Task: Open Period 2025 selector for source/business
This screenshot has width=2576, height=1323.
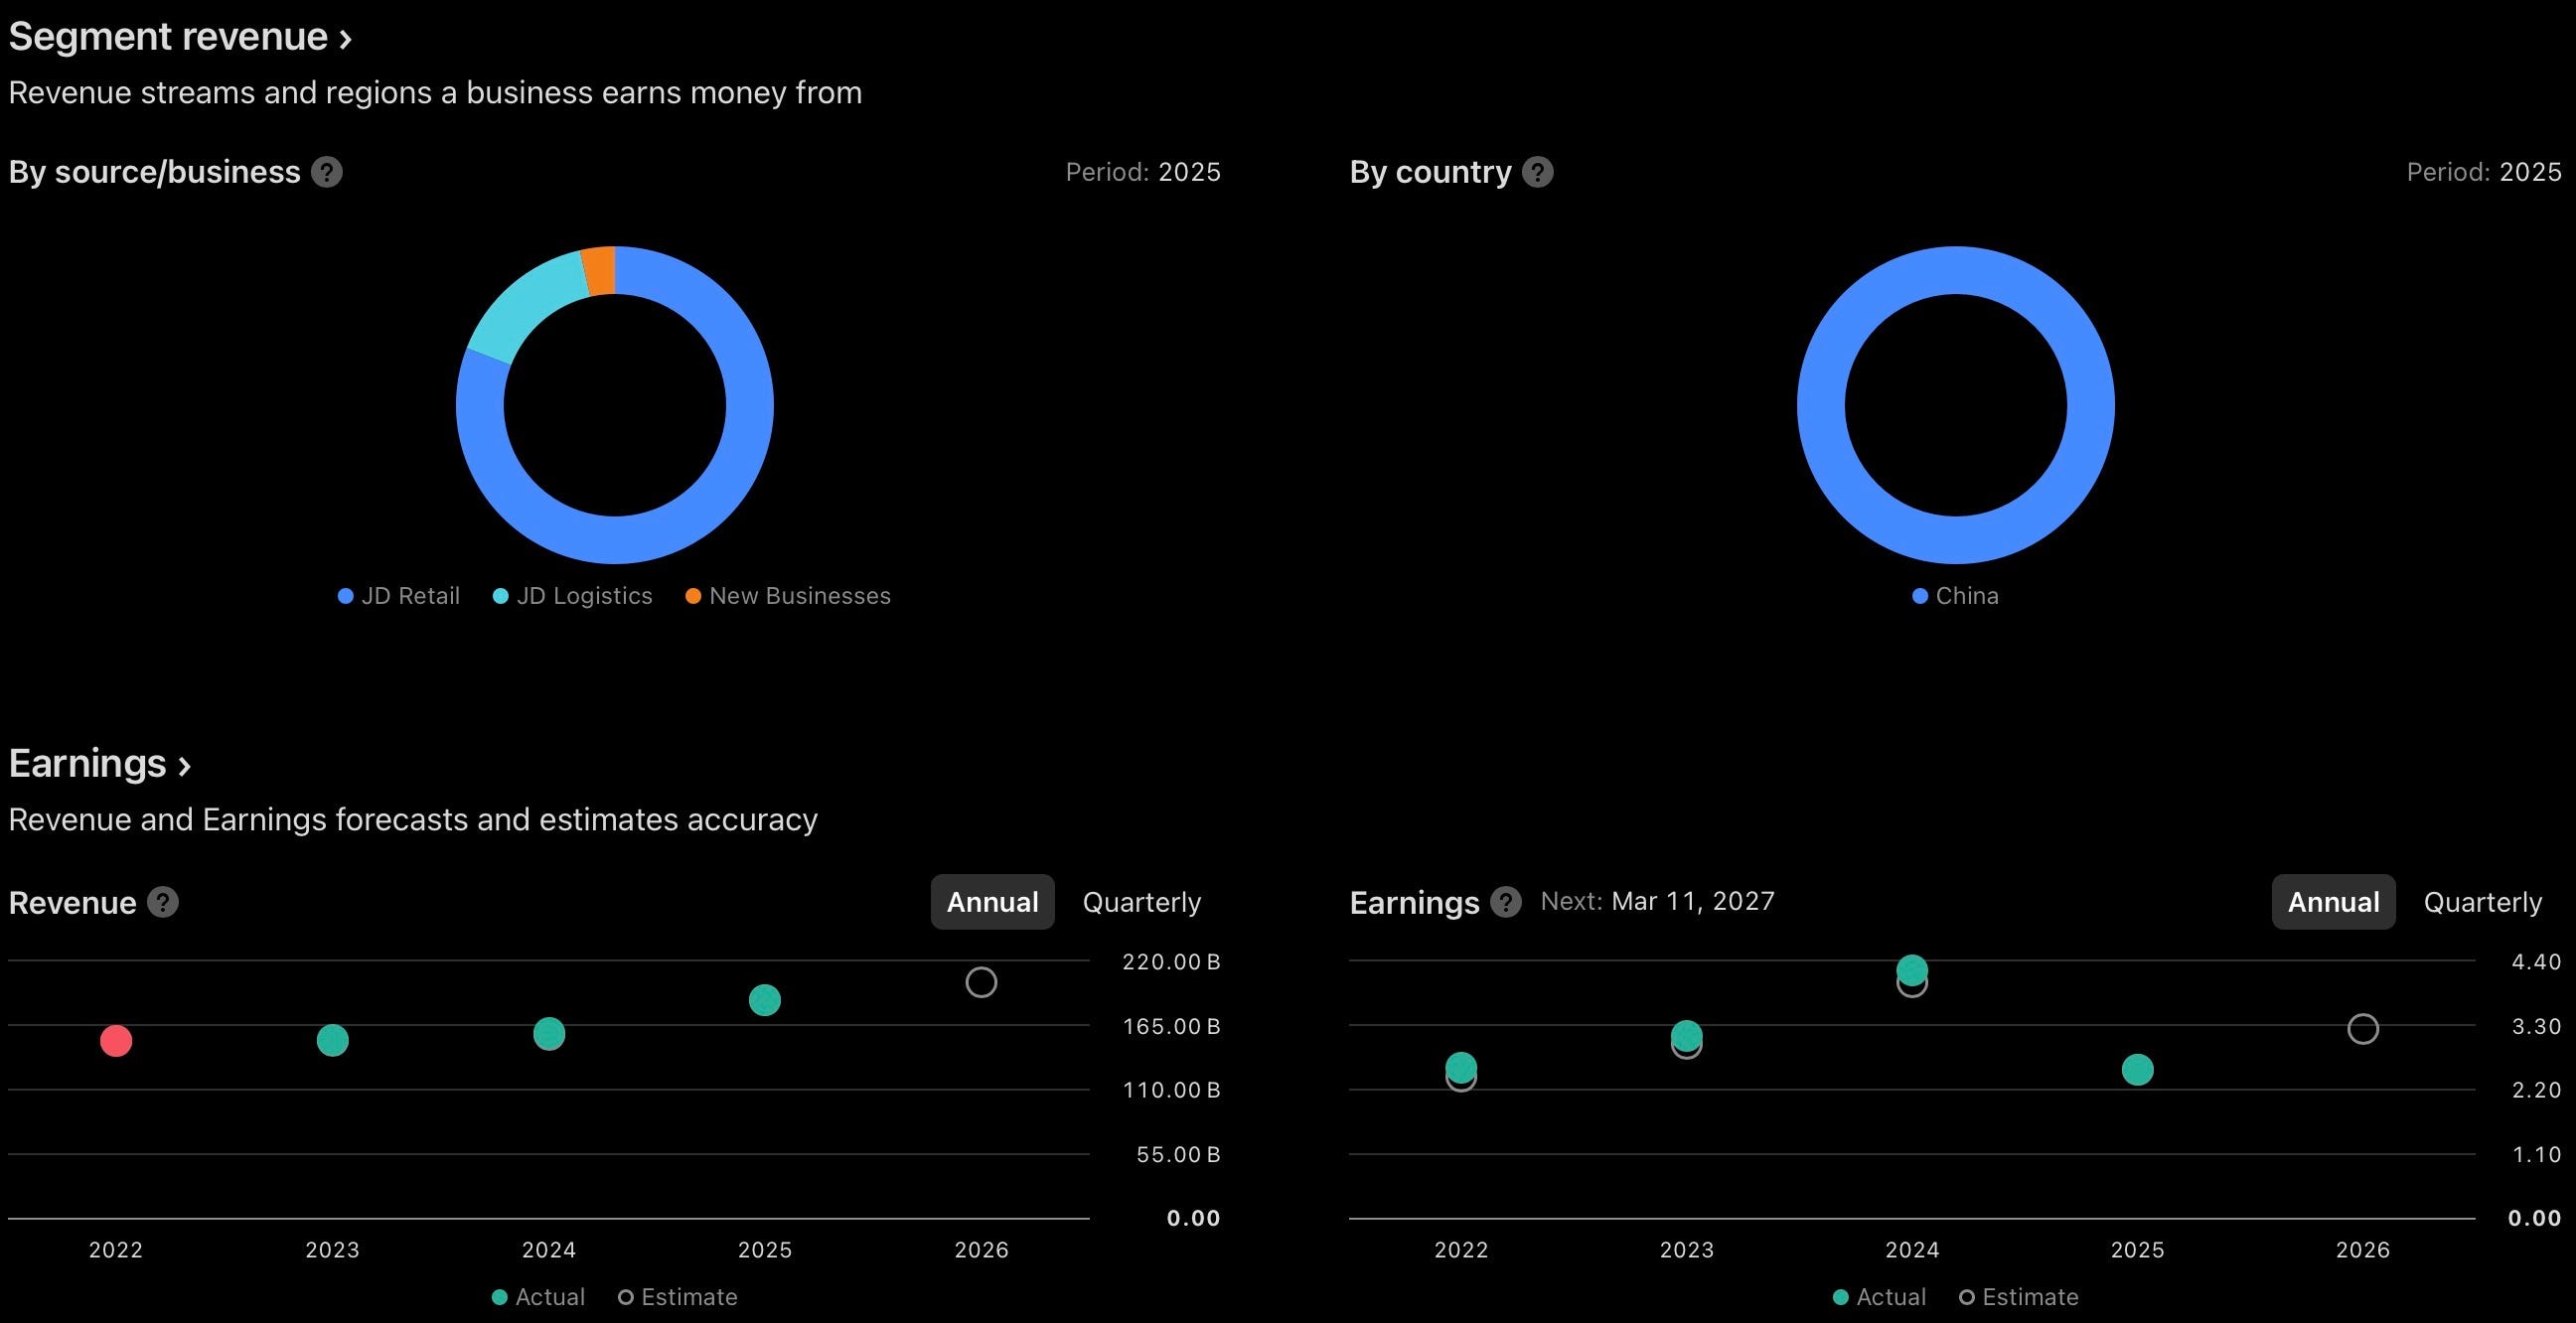Action: point(1143,172)
